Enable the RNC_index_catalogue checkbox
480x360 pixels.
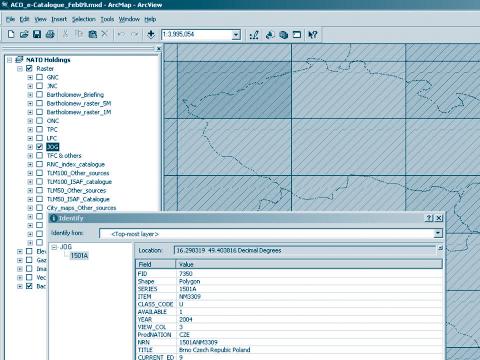click(40, 164)
